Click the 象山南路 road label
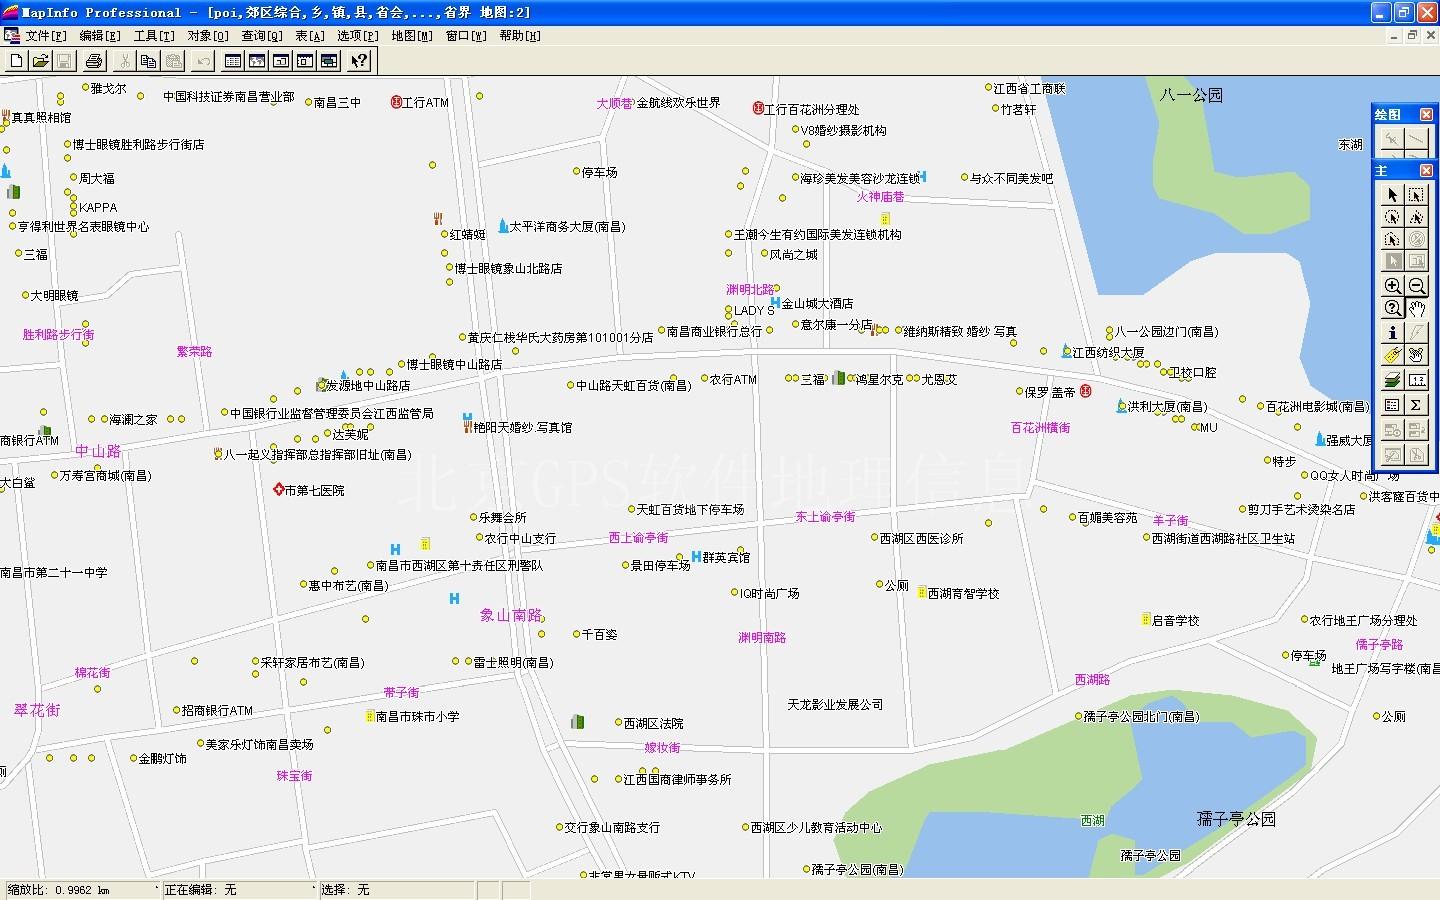1440x900 pixels. pos(511,615)
